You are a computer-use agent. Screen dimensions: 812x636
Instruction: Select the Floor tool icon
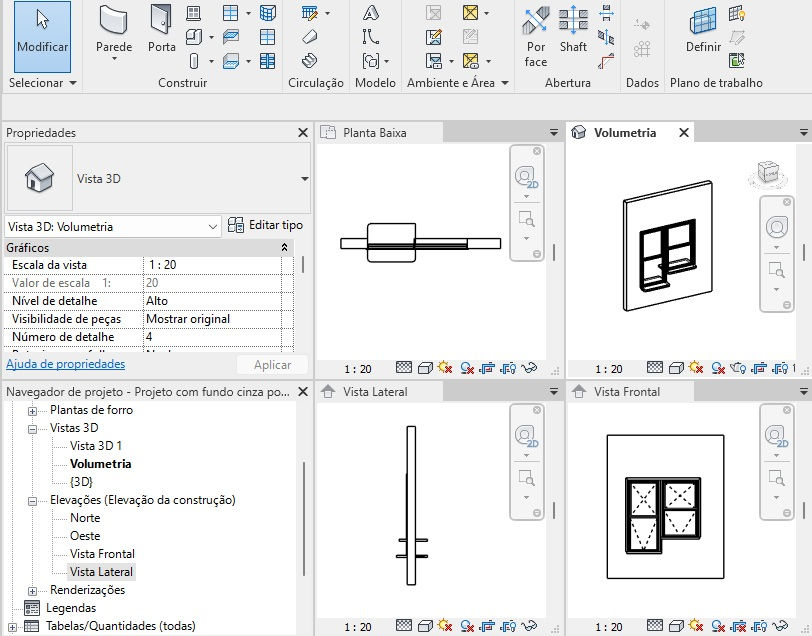click(x=230, y=61)
